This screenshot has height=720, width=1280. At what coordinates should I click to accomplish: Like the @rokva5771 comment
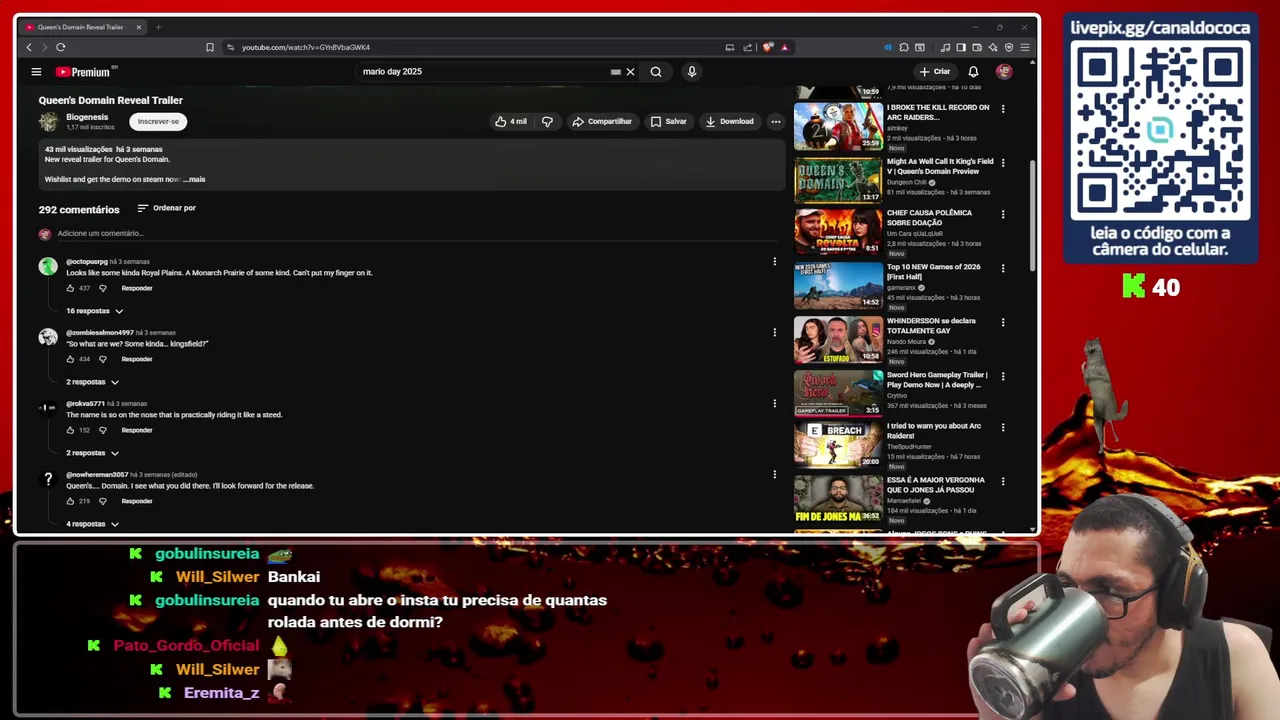pyautogui.click(x=71, y=430)
